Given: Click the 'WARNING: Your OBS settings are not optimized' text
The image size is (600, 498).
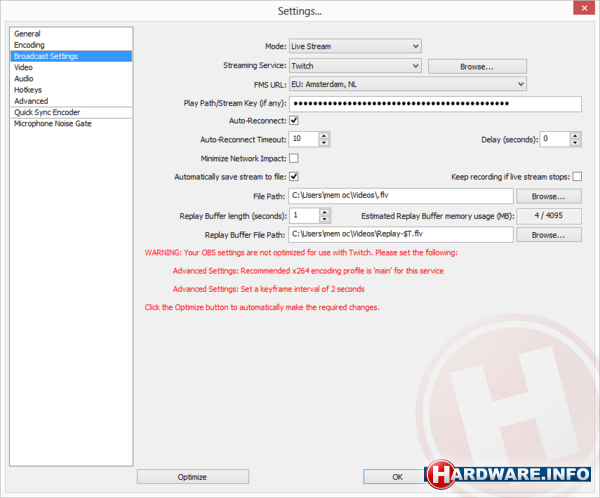Looking at the screenshot, I should point(301,253).
